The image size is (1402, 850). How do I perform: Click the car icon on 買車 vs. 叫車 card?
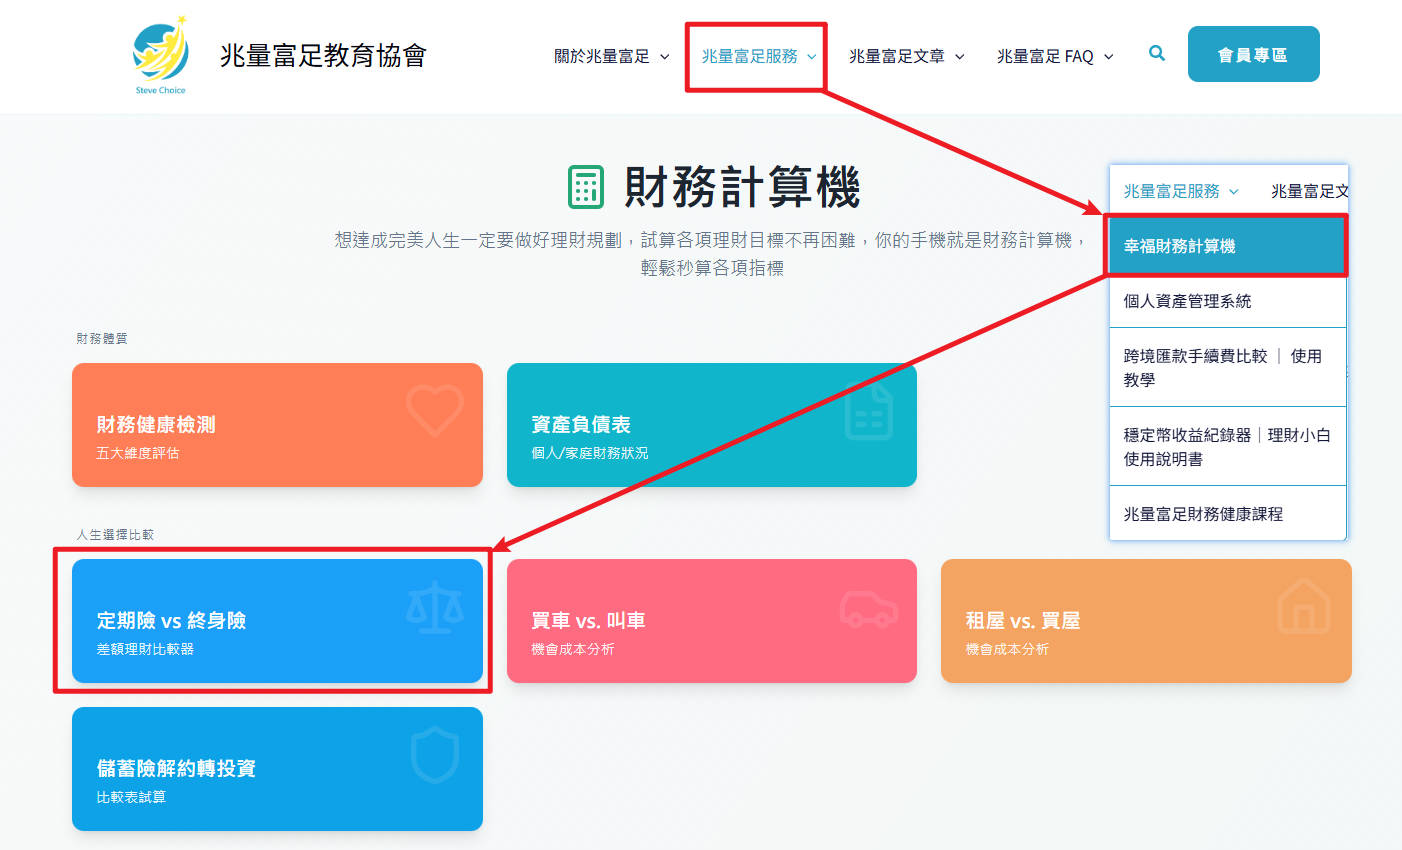click(x=869, y=607)
